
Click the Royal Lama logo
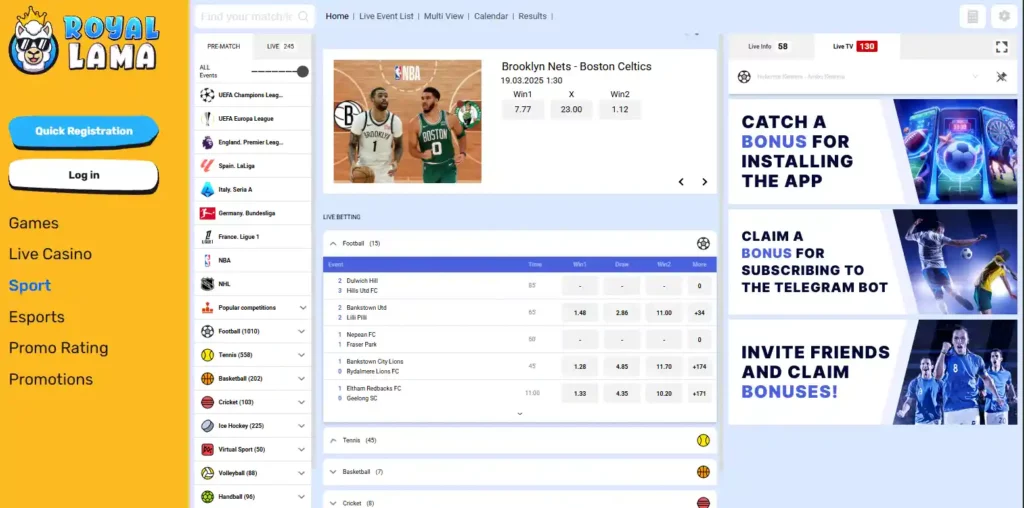(x=84, y=40)
